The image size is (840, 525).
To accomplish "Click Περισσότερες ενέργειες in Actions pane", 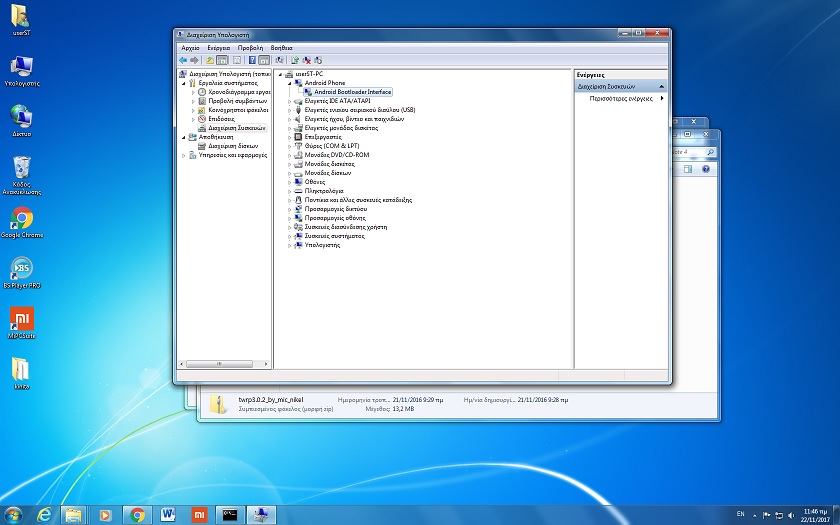I will coord(620,99).
